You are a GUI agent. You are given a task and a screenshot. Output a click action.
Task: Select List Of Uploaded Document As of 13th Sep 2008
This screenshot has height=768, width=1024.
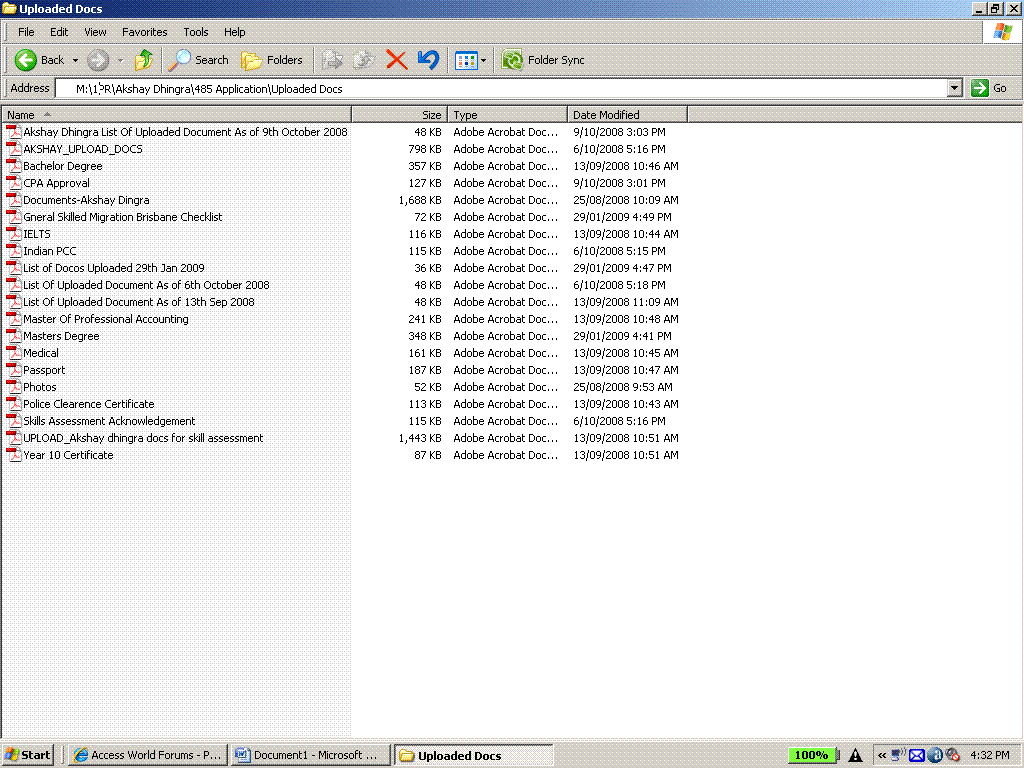(x=139, y=302)
